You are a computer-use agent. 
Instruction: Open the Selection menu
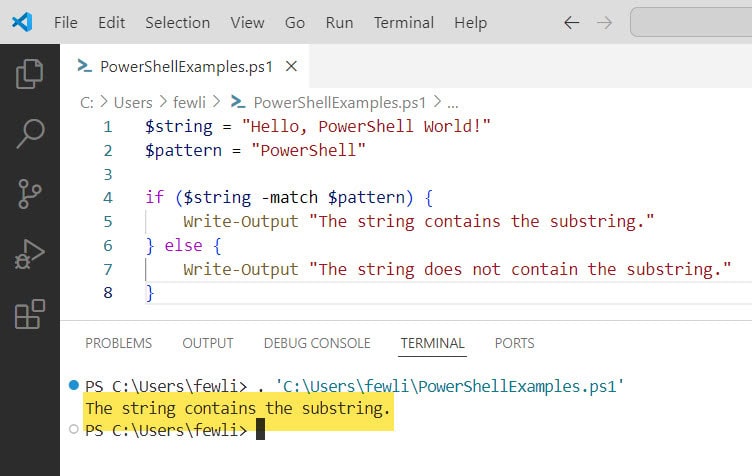(177, 23)
